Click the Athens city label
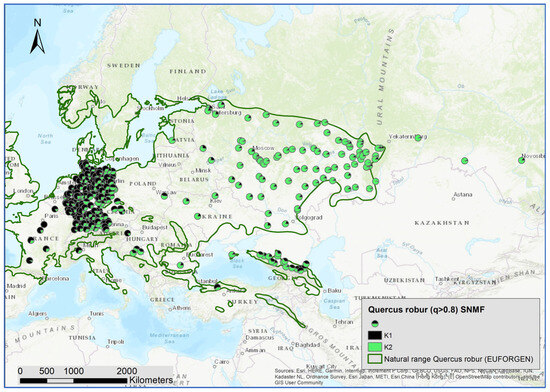This screenshot has height=392, width=550. 181,308
